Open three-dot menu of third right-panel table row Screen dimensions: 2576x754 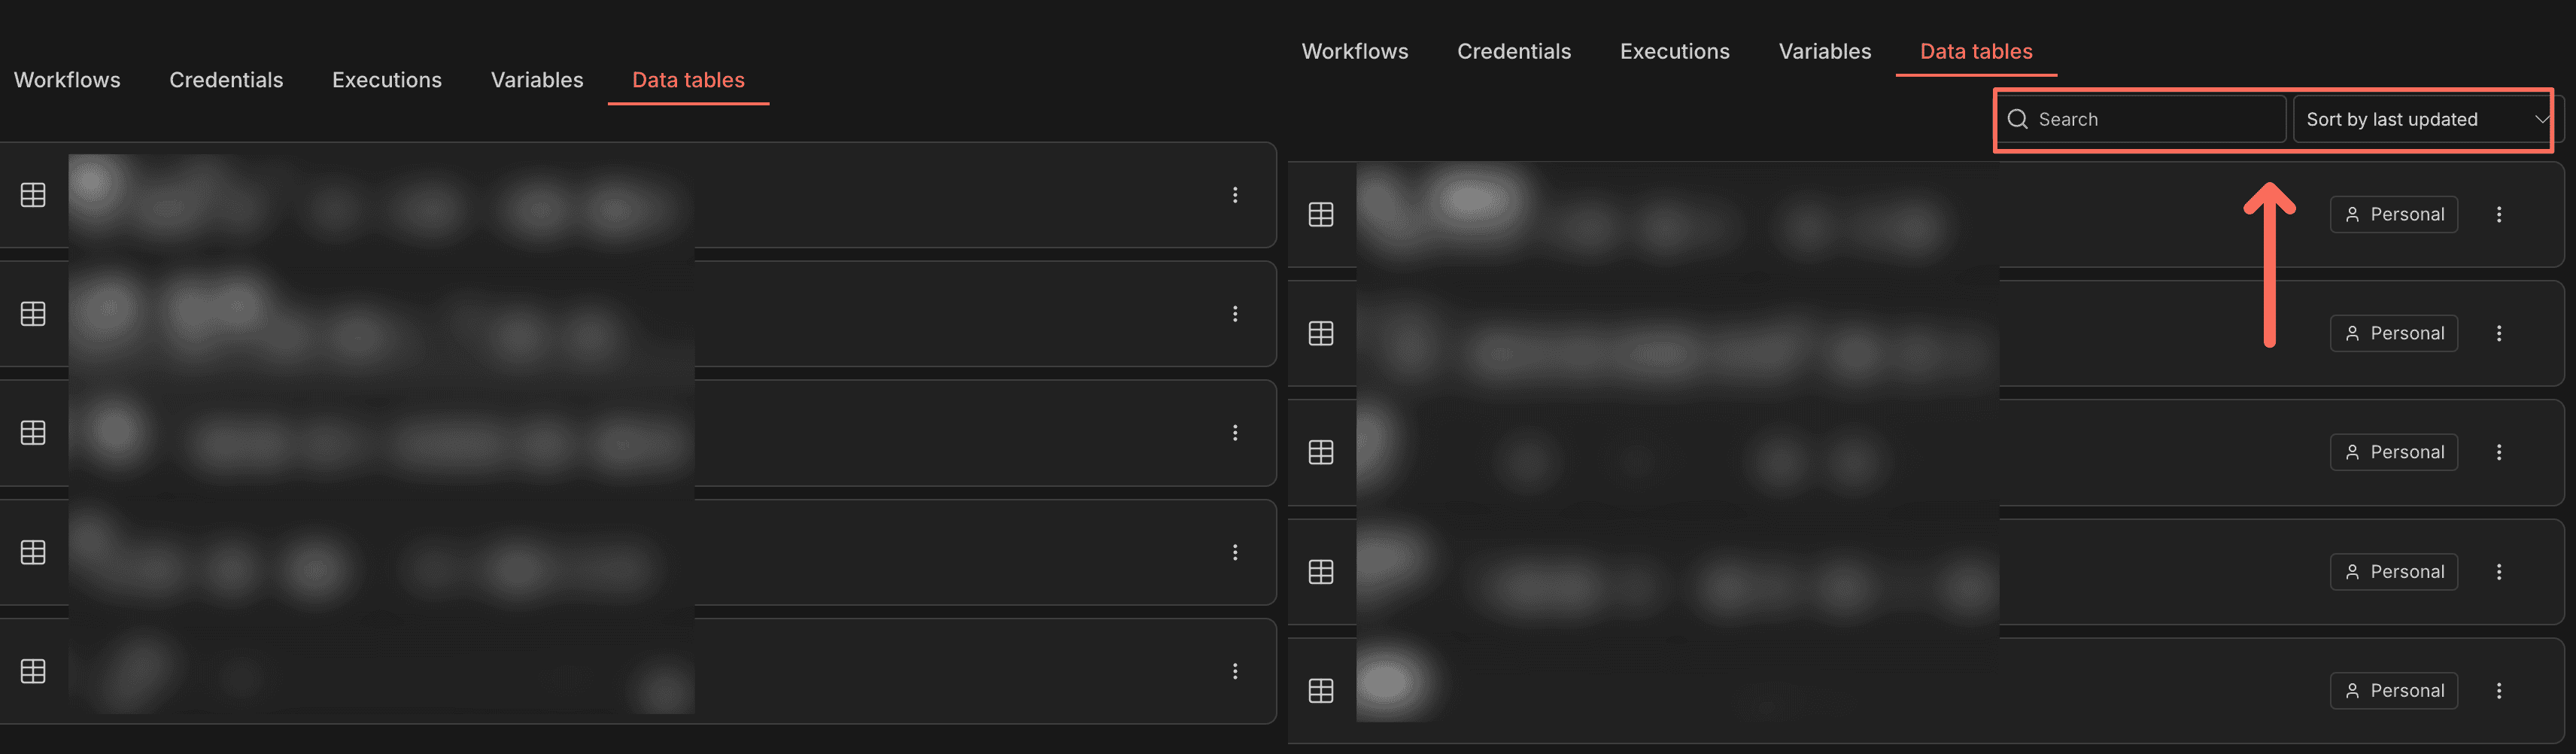2498,452
